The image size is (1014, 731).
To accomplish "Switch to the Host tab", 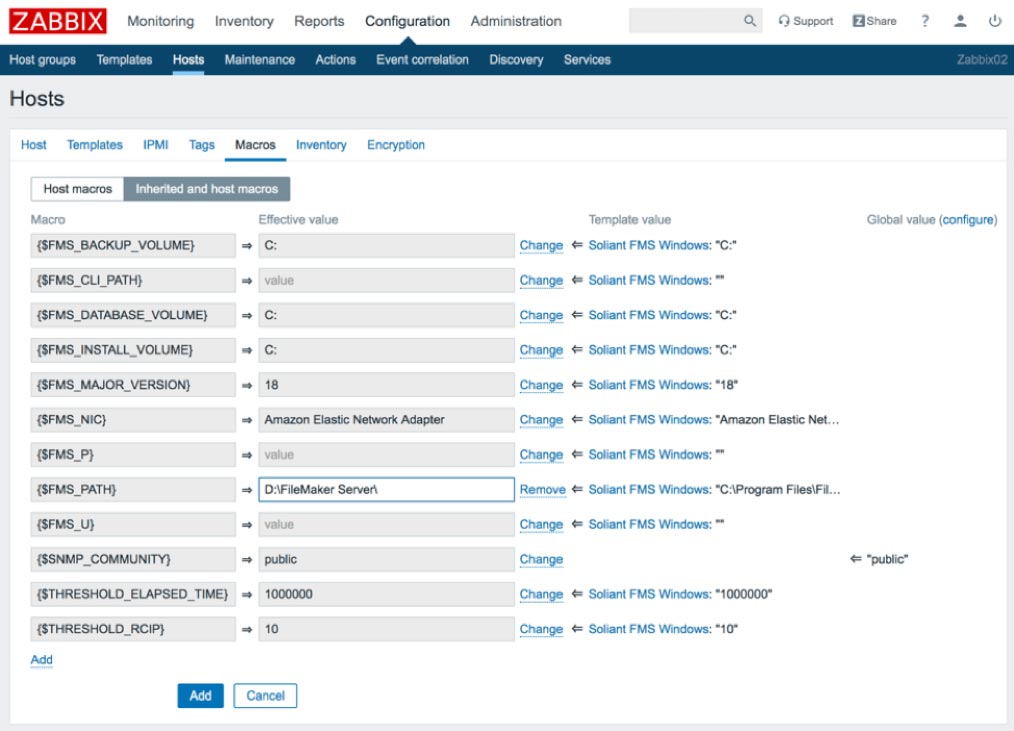I will pos(34,145).
